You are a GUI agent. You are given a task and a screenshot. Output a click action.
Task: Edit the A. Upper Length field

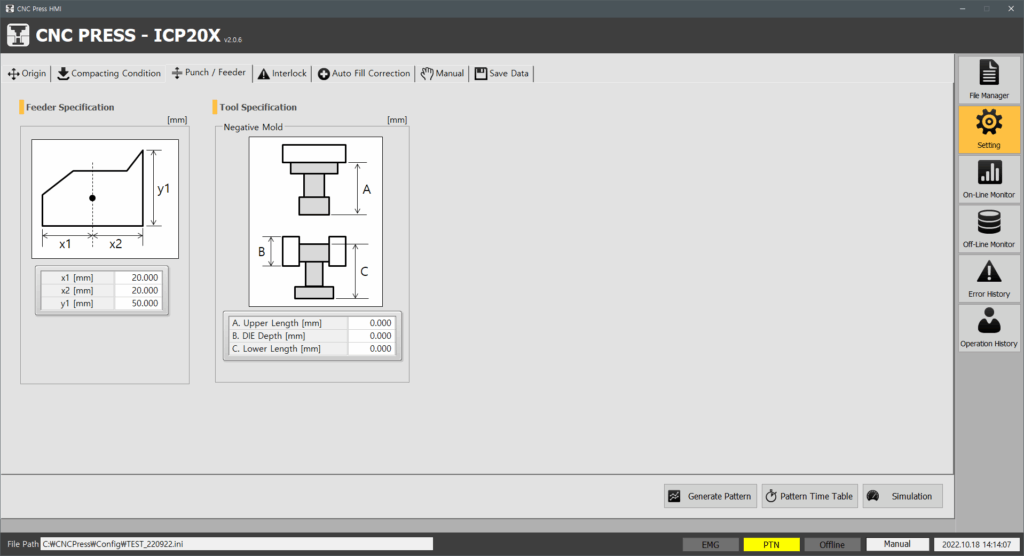click(x=371, y=323)
